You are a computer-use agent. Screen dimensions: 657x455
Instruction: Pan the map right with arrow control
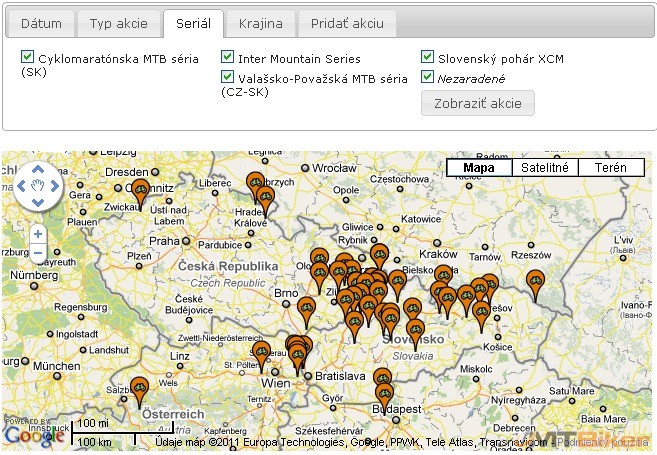click(x=55, y=186)
